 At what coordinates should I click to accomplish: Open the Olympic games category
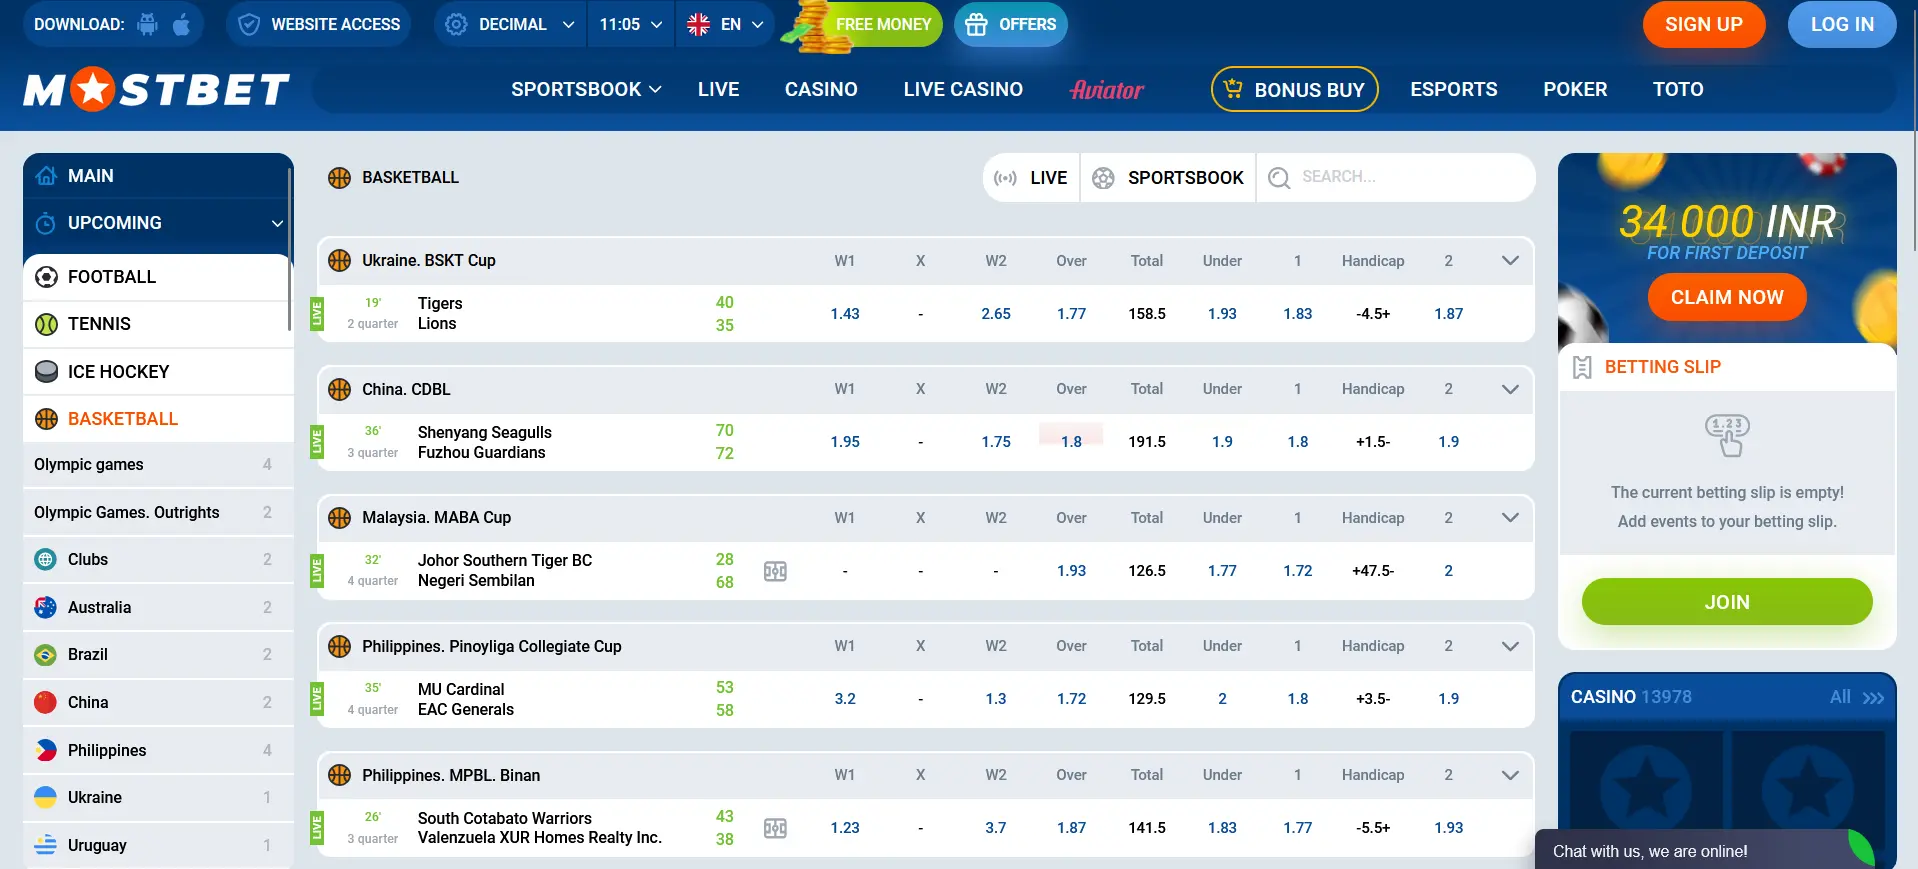click(x=158, y=465)
